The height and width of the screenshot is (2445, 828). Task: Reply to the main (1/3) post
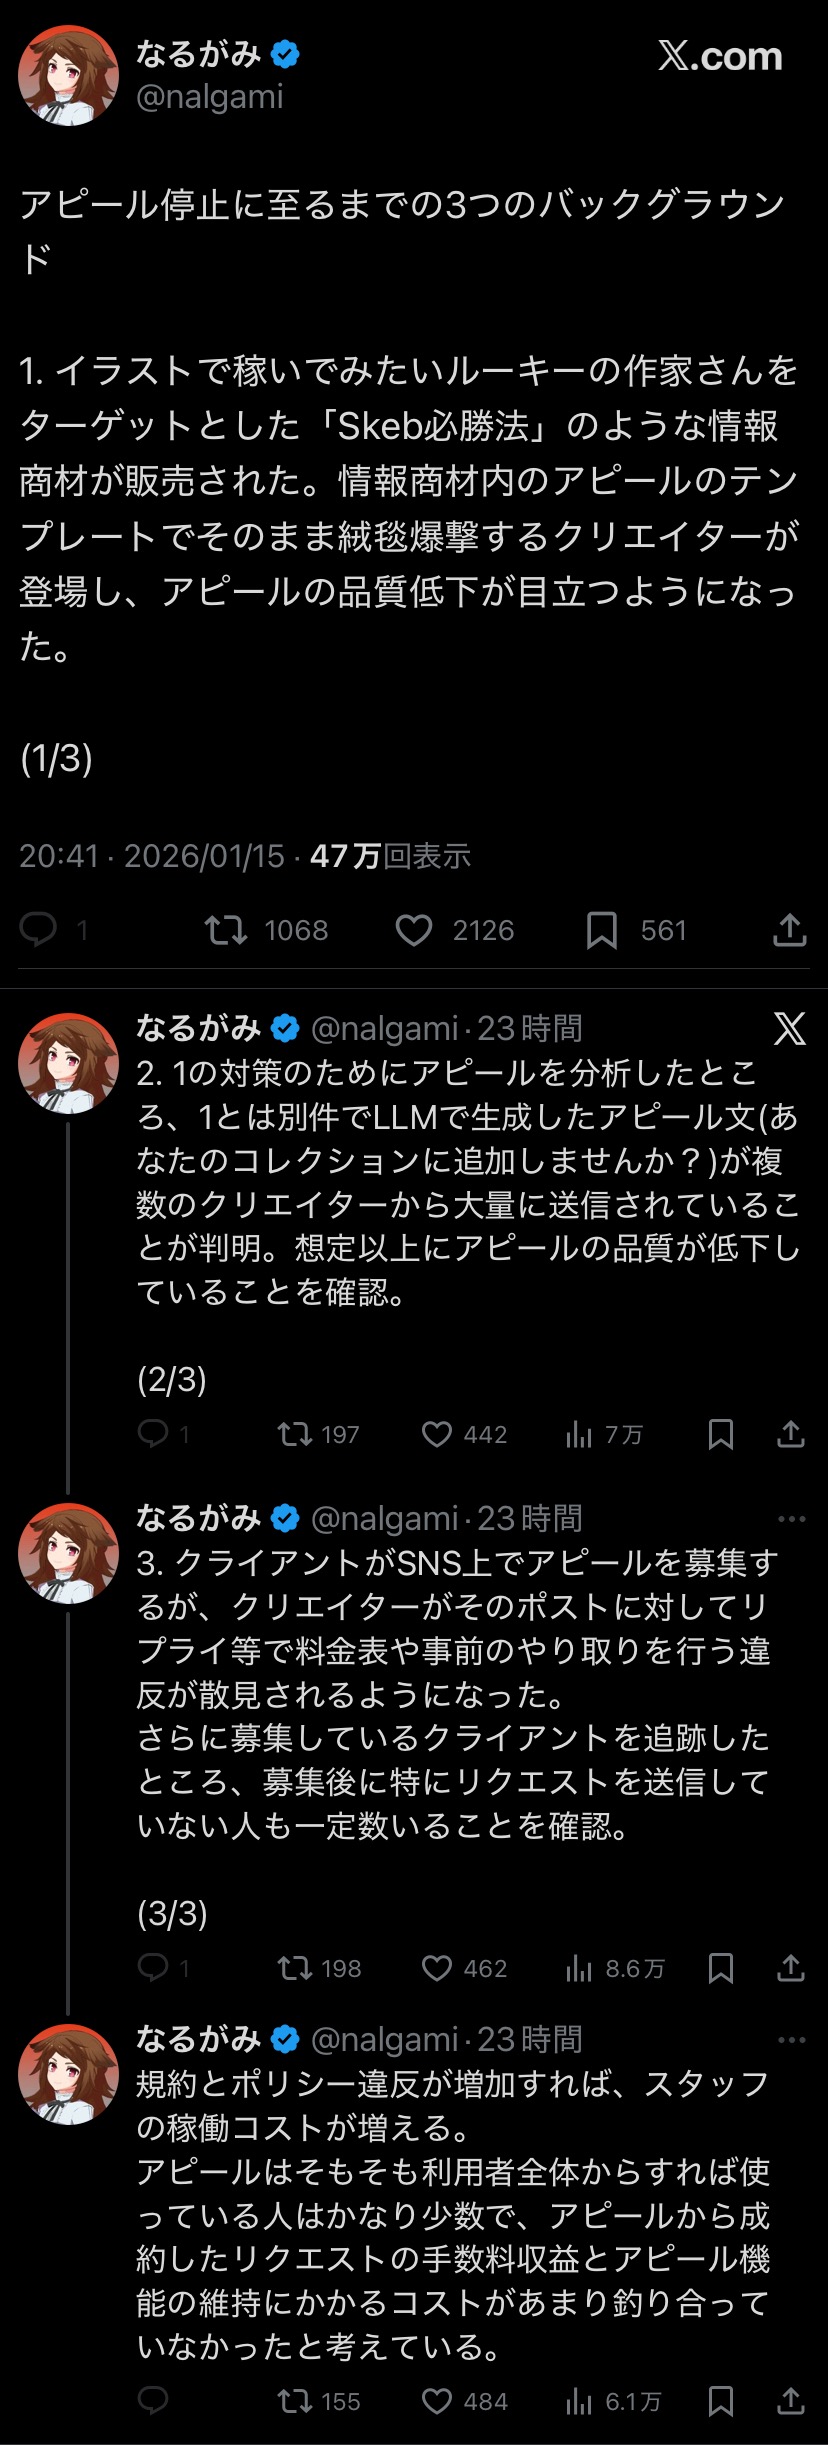click(x=40, y=930)
